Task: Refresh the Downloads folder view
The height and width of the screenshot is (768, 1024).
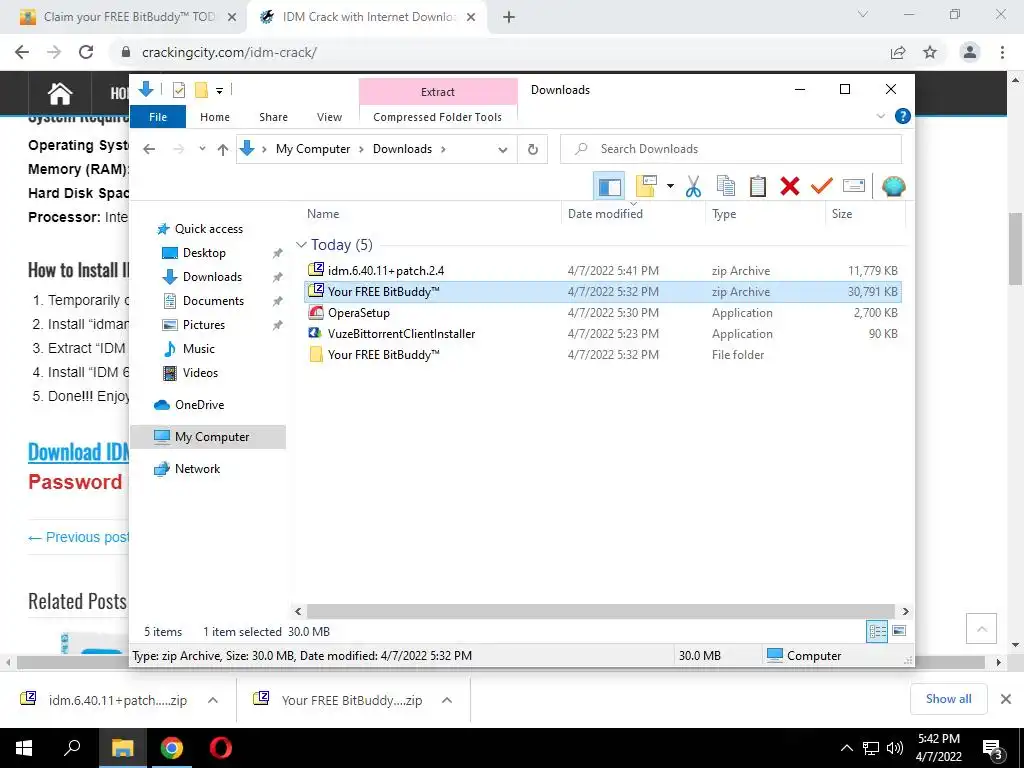Action: click(533, 150)
